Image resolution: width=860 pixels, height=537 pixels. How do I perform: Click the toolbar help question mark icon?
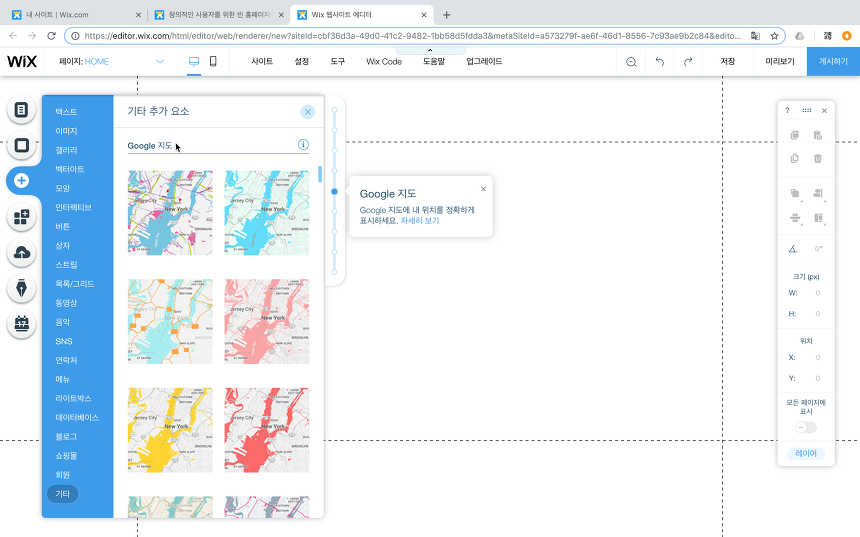point(787,110)
